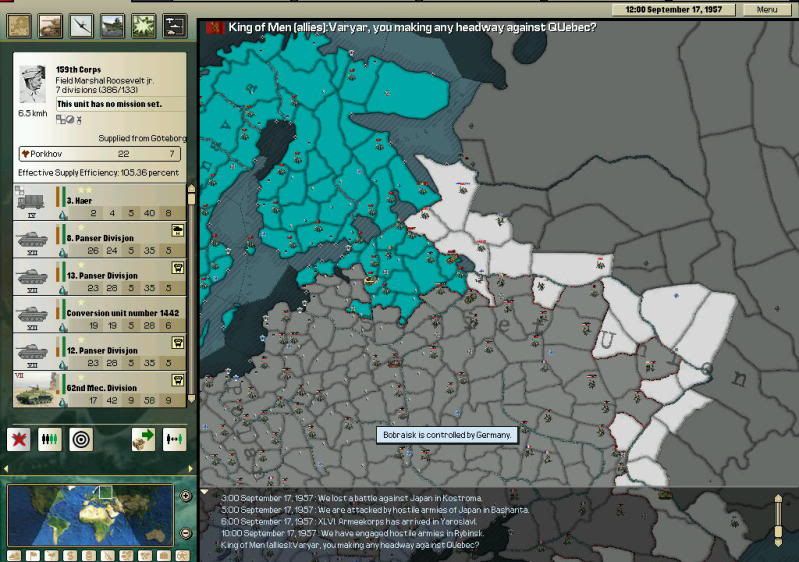
Task: Zoom out with minimap minus button
Action: (x=186, y=533)
